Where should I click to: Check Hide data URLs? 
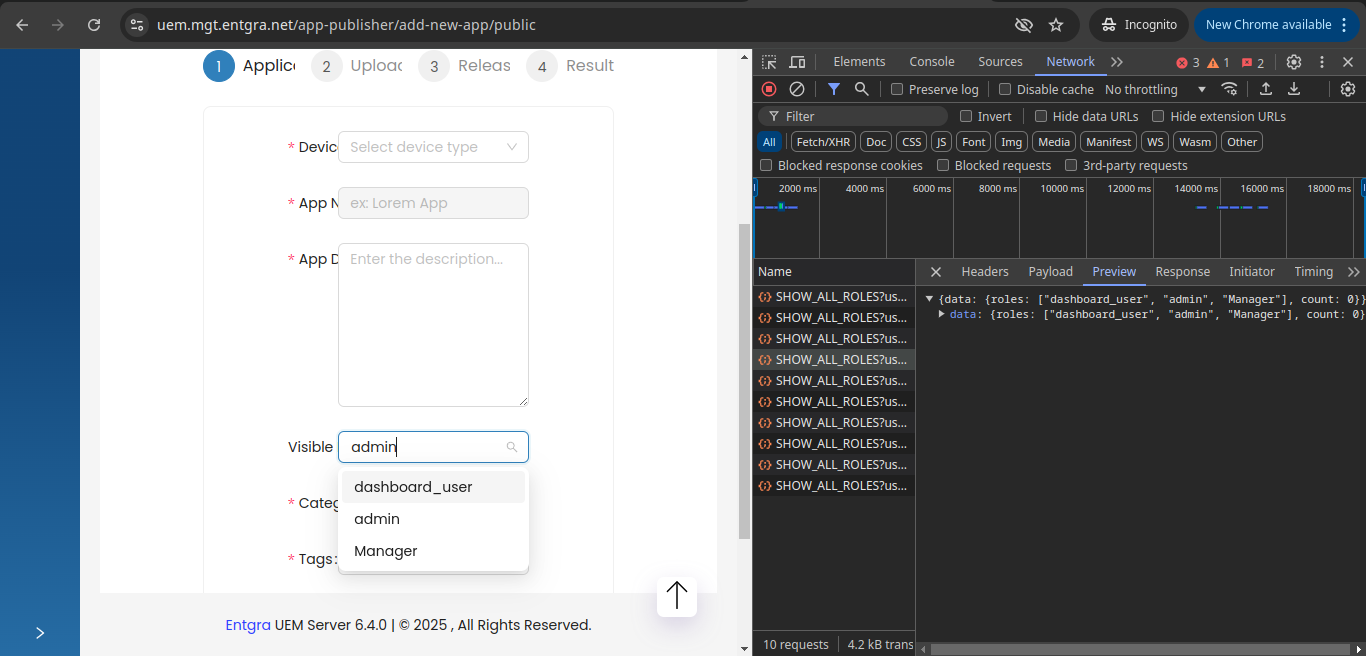click(1041, 116)
